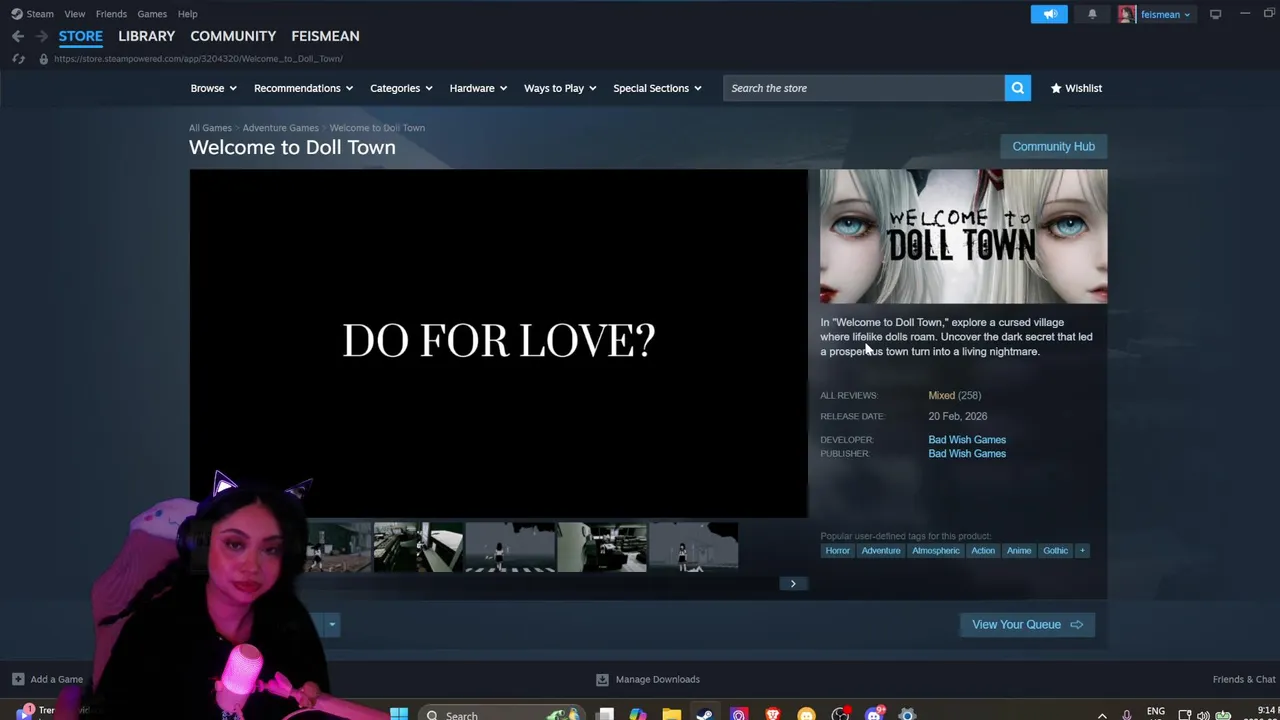This screenshot has width=1280, height=720.
Task: Open the Games menu
Action: pyautogui.click(x=152, y=14)
